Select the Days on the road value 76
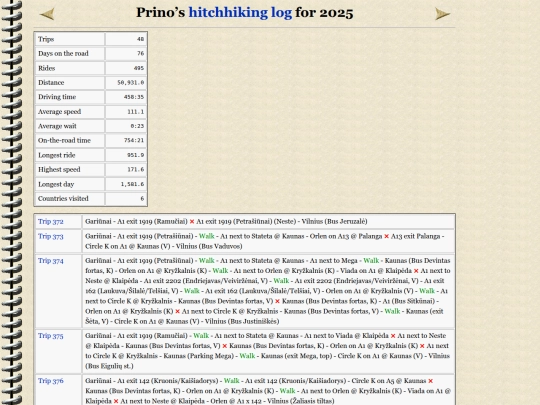The image size is (540, 405). (x=141, y=53)
